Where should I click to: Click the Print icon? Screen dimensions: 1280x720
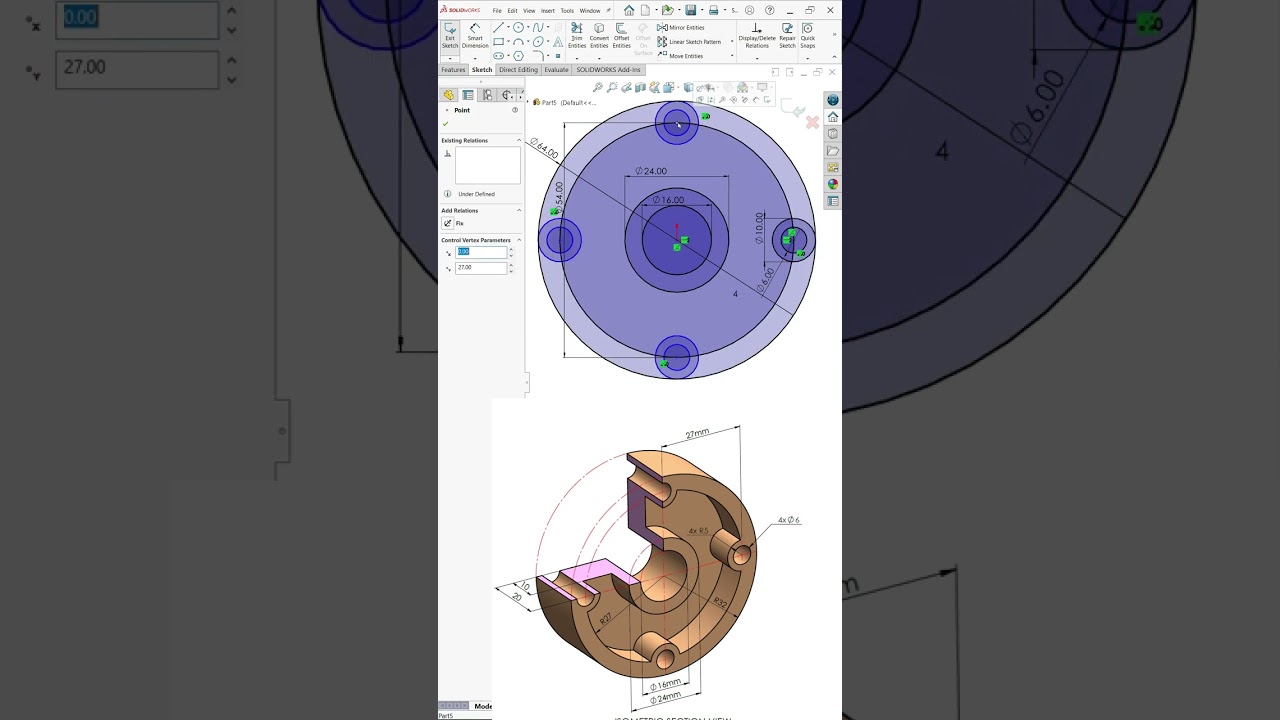click(x=714, y=10)
